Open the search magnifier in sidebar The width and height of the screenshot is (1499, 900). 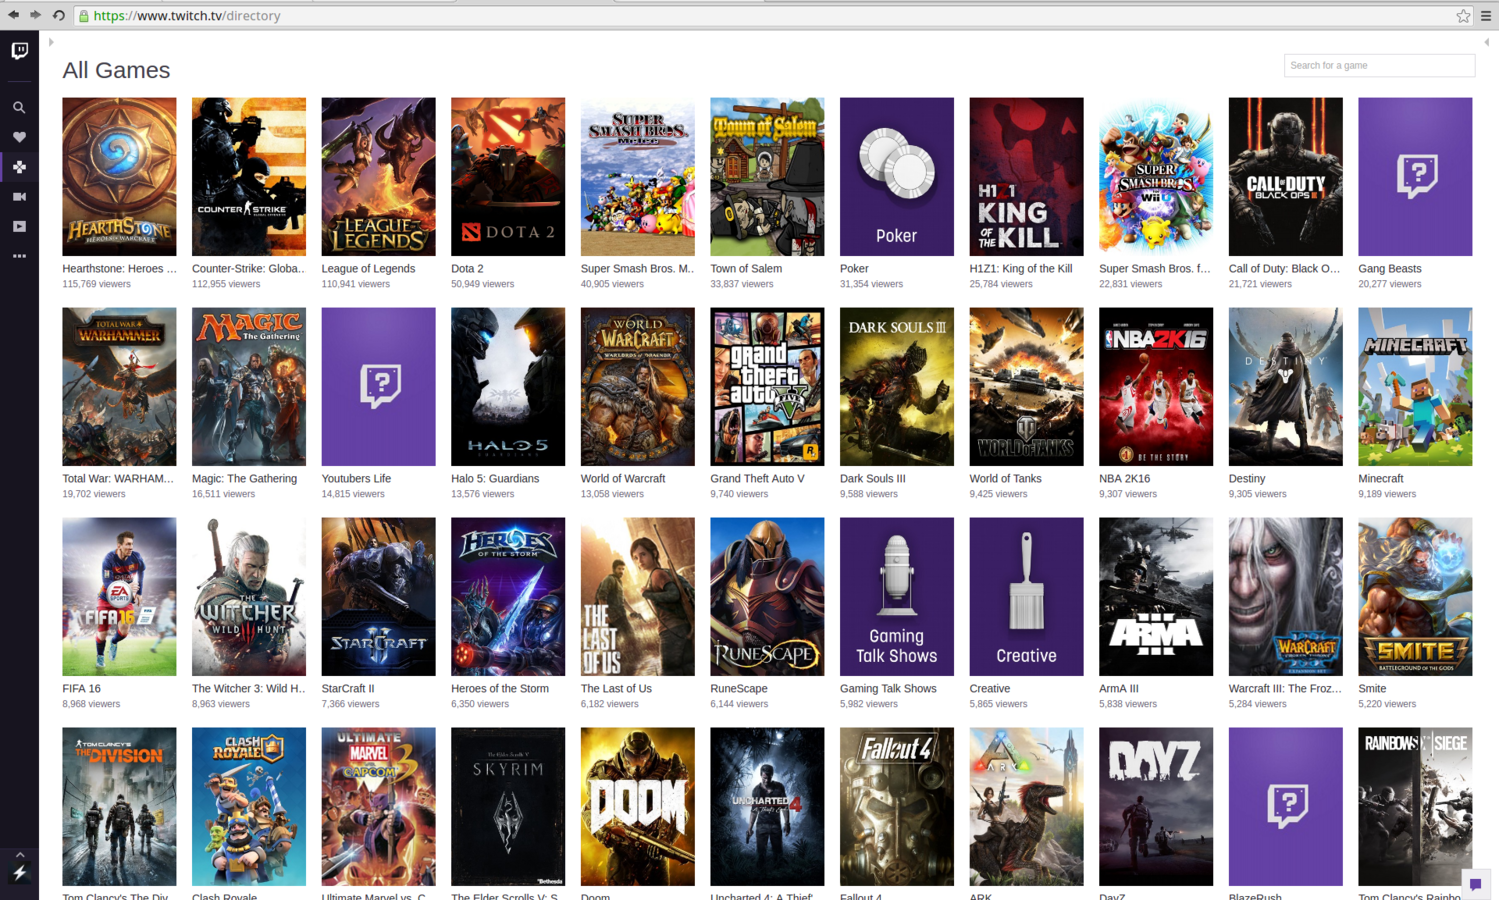pos(19,107)
